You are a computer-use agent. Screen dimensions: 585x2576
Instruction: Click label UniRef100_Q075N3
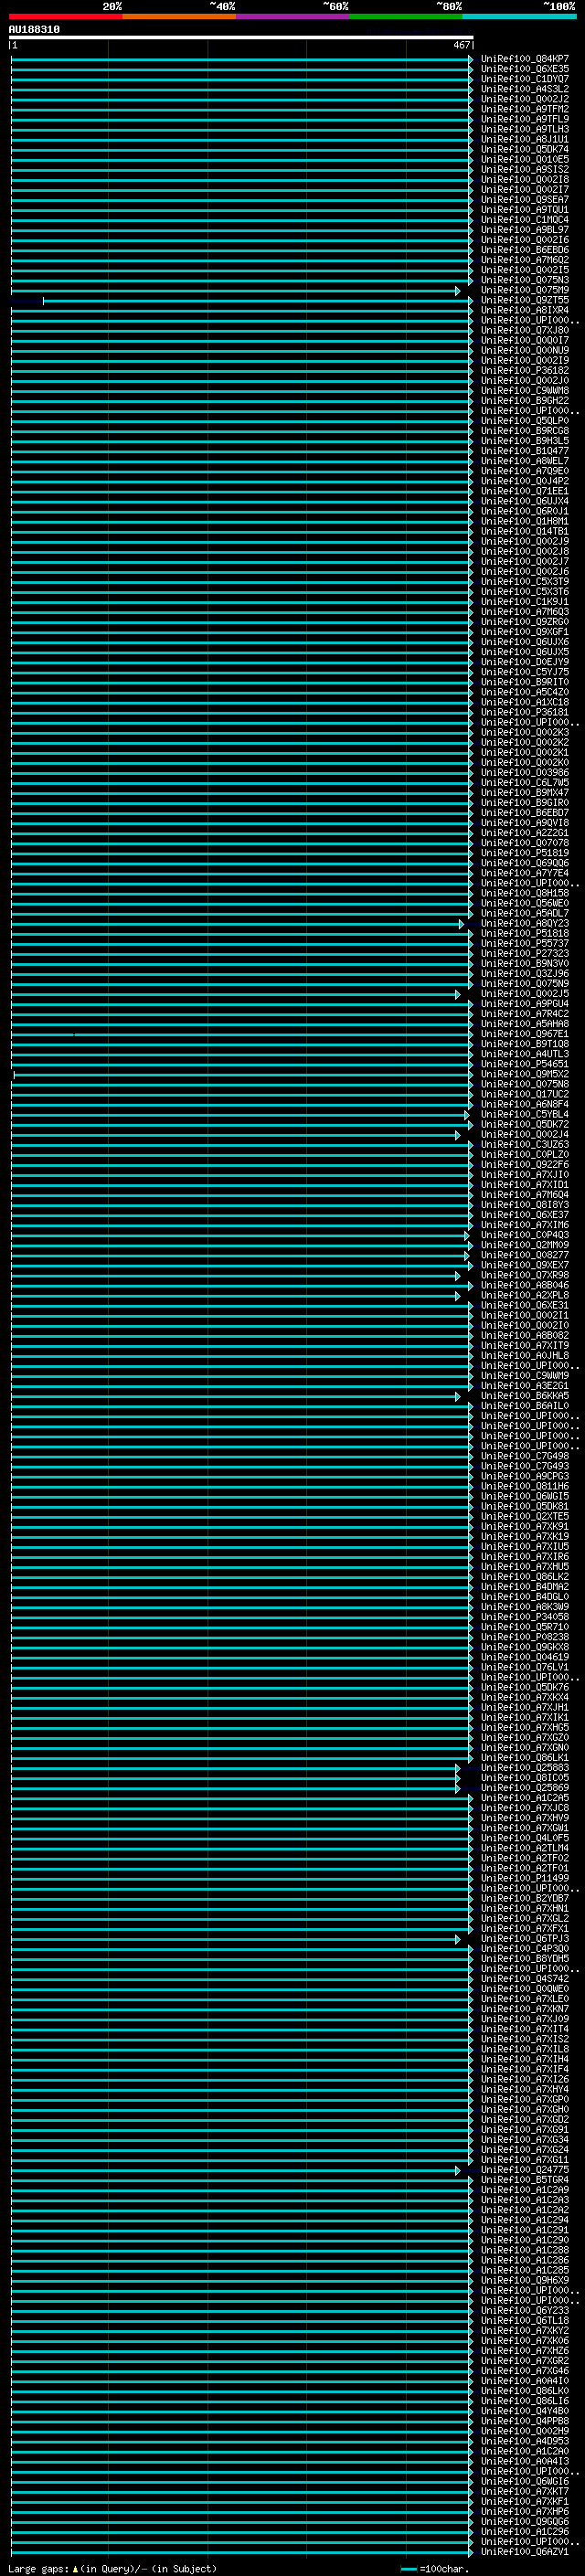point(524,280)
